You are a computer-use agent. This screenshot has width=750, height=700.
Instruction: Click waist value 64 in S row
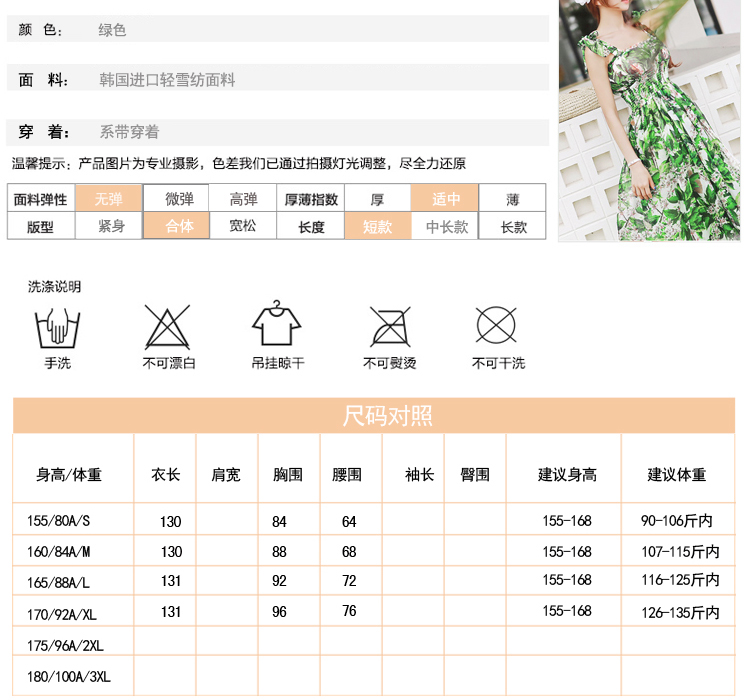pos(349,522)
